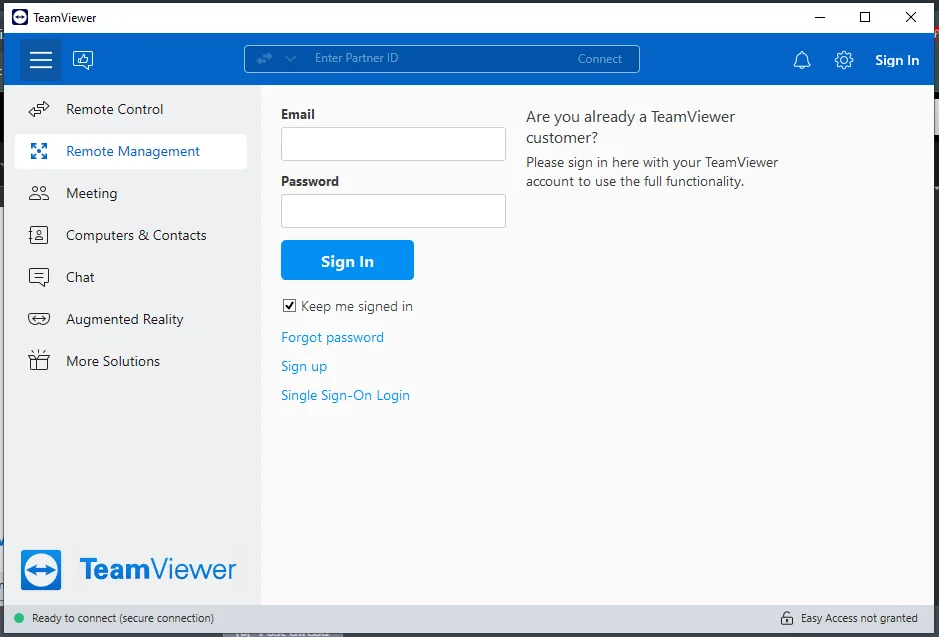The height and width of the screenshot is (637, 939).
Task: Click the Meeting people icon
Action: click(x=39, y=193)
